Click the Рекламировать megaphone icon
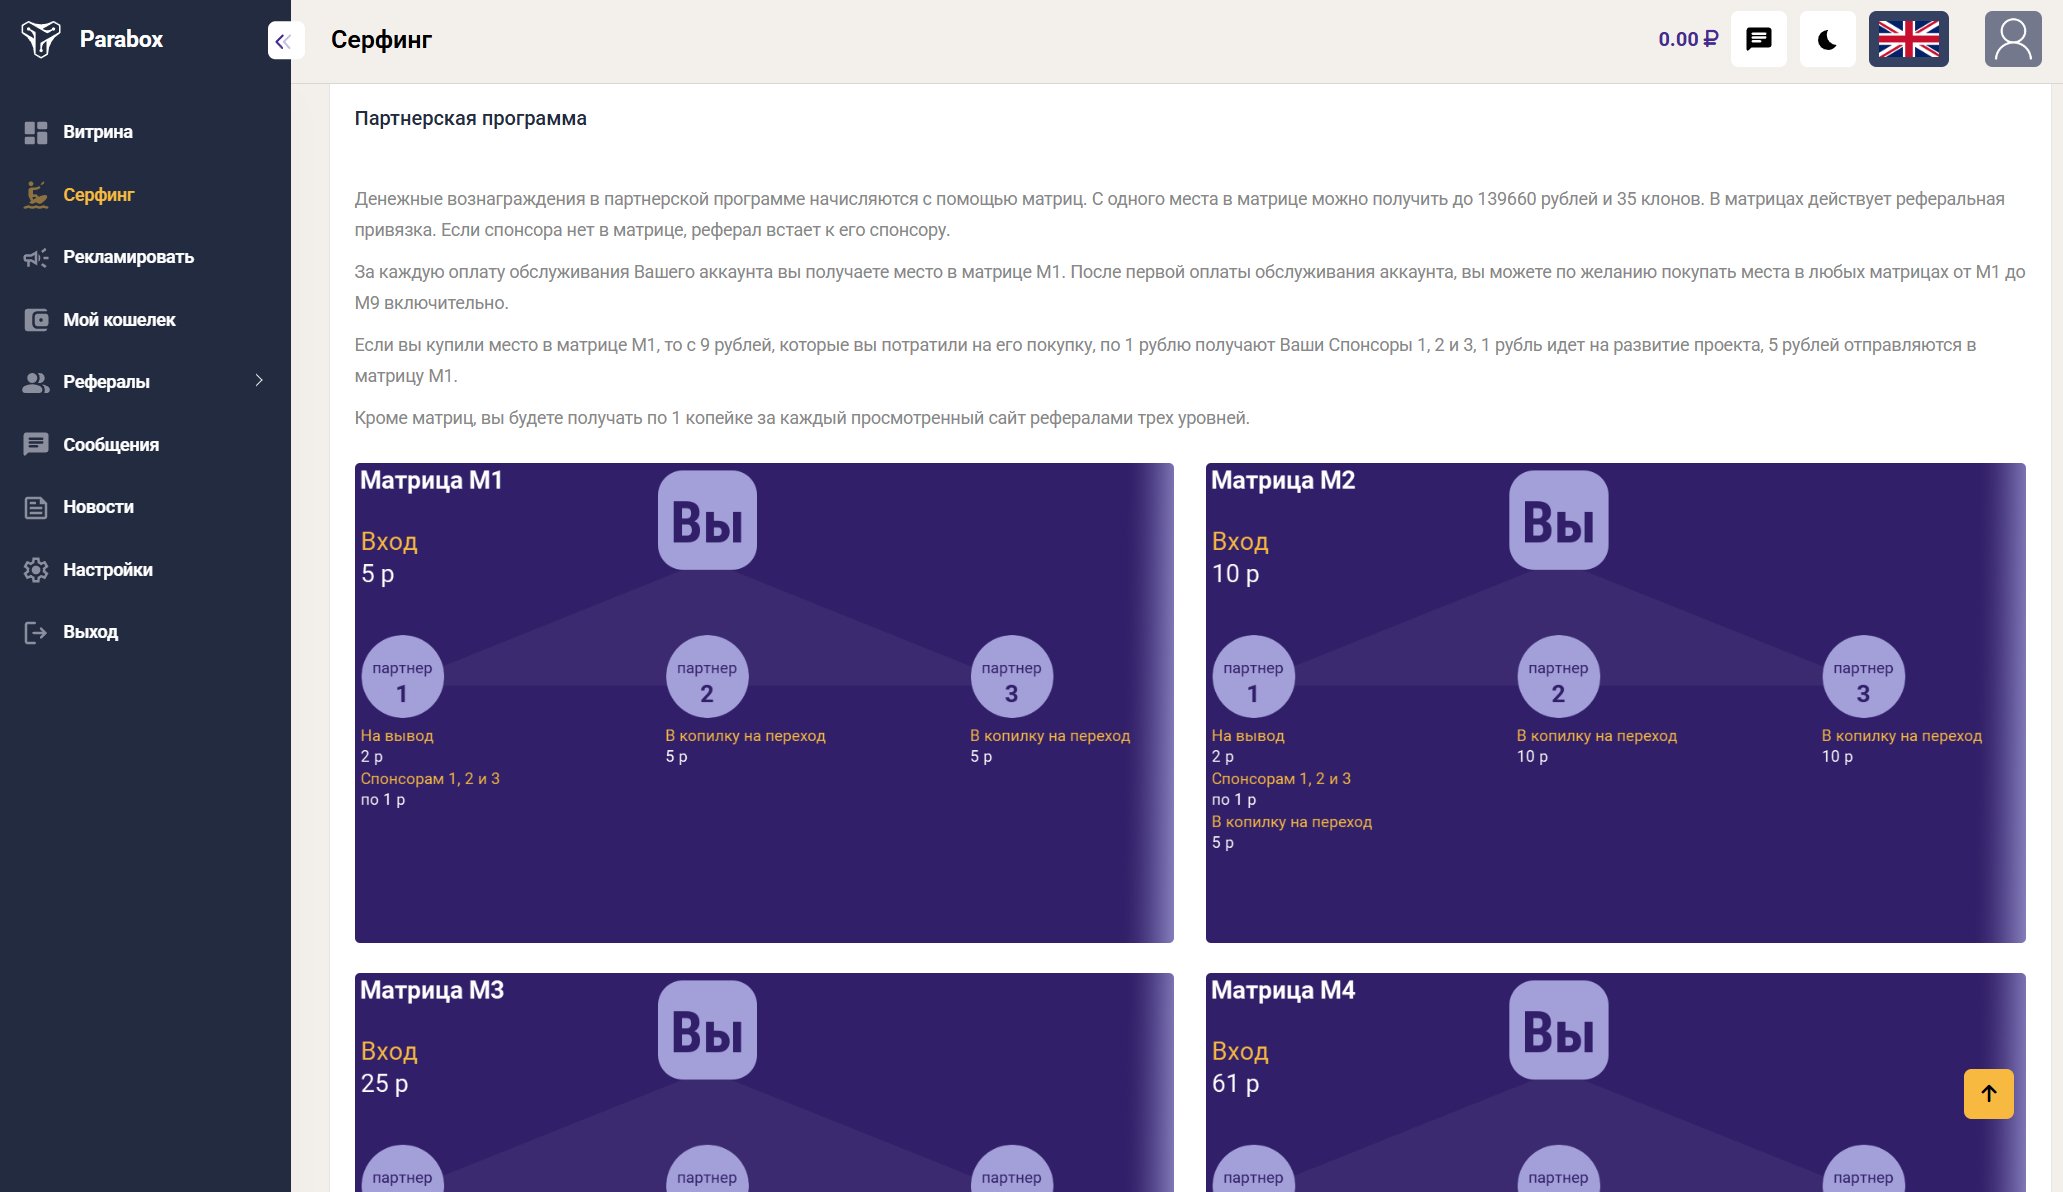2063x1192 pixels. tap(36, 257)
